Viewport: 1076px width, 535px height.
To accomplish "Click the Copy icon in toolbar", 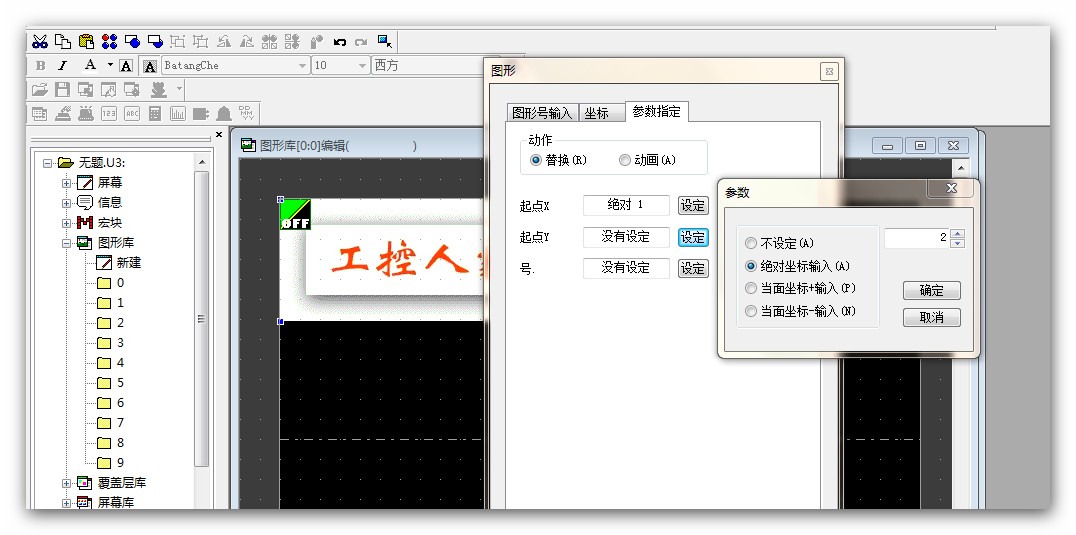I will 62,41.
